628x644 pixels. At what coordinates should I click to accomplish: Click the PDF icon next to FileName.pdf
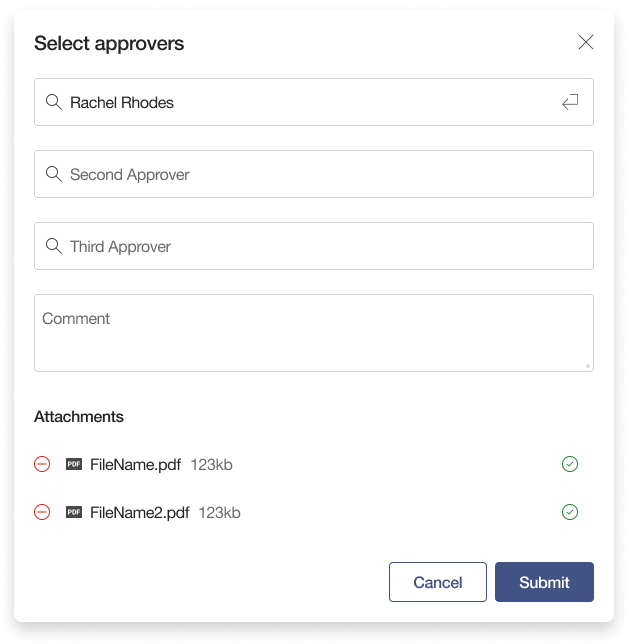pyautogui.click(x=74, y=464)
